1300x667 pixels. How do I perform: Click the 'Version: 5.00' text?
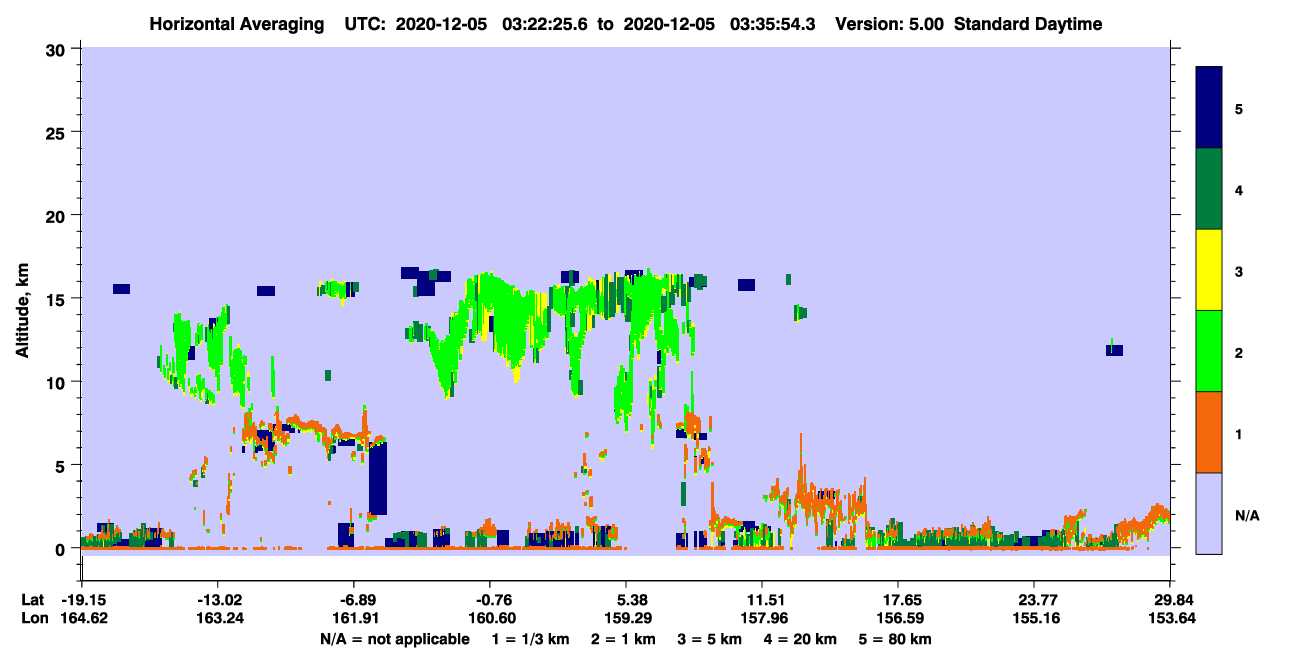click(x=887, y=24)
